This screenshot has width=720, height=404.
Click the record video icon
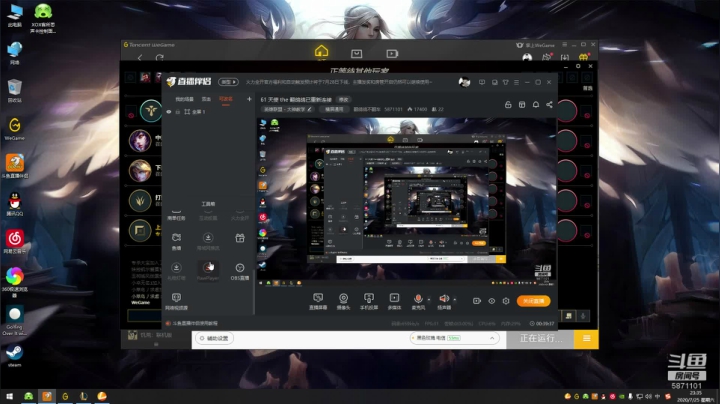tap(477, 301)
